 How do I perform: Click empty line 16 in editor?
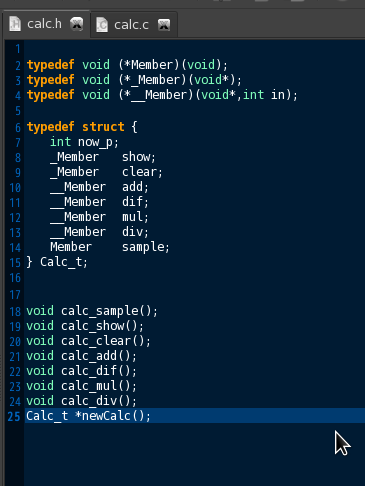click(x=194, y=278)
